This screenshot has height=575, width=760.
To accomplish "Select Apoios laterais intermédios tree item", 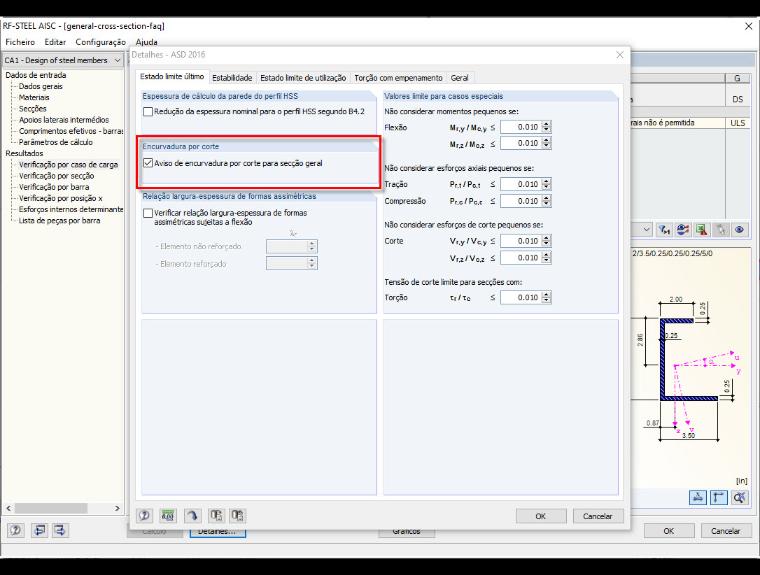I will (x=64, y=120).
